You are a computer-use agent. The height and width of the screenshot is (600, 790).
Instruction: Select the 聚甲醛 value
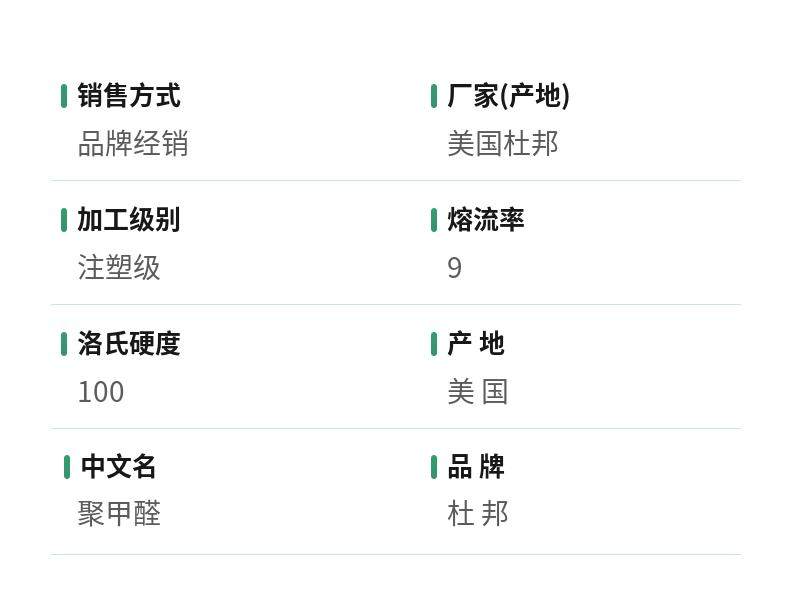coord(119,514)
